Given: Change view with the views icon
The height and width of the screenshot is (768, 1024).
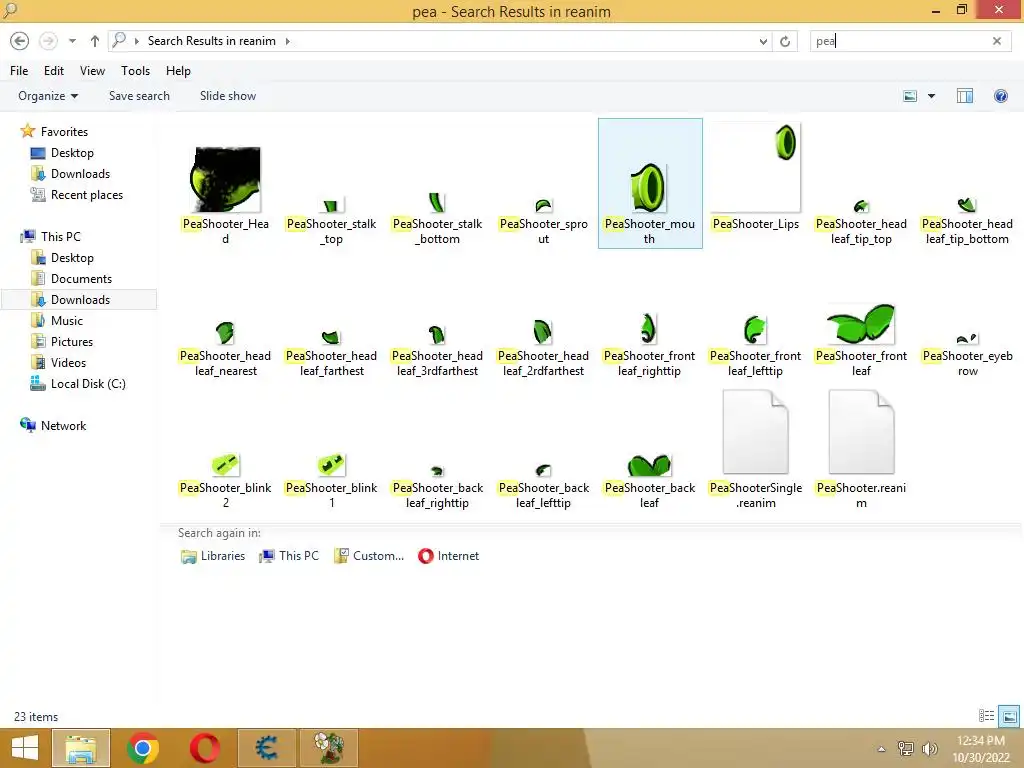Looking at the screenshot, I should [x=910, y=96].
